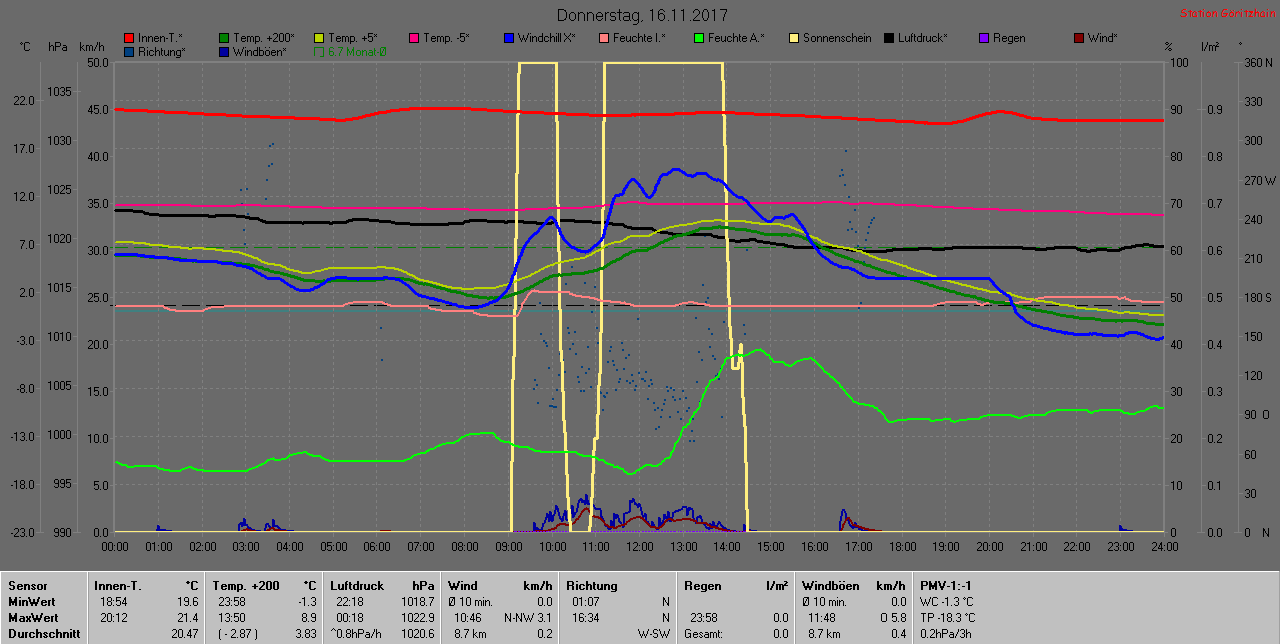Select the 18:00 mark on the time axis
This screenshot has width=1280, height=644.
[x=902, y=547]
